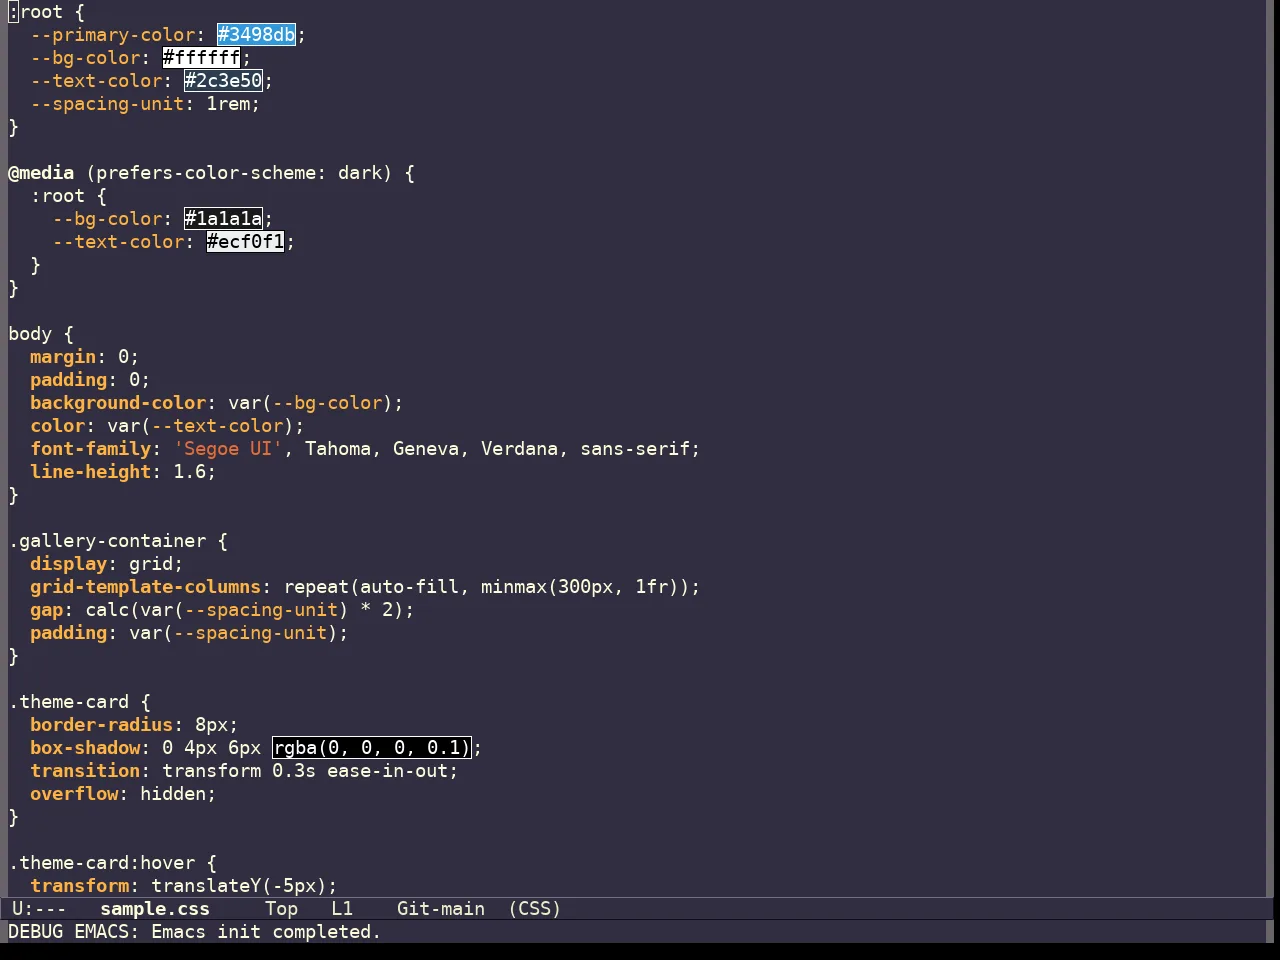
Task: Click the grid-template-columns property
Action: (x=146, y=587)
